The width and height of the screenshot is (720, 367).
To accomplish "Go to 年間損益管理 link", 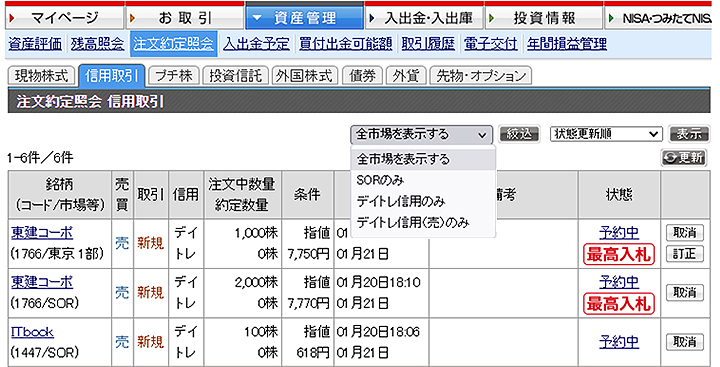I will coord(567,44).
